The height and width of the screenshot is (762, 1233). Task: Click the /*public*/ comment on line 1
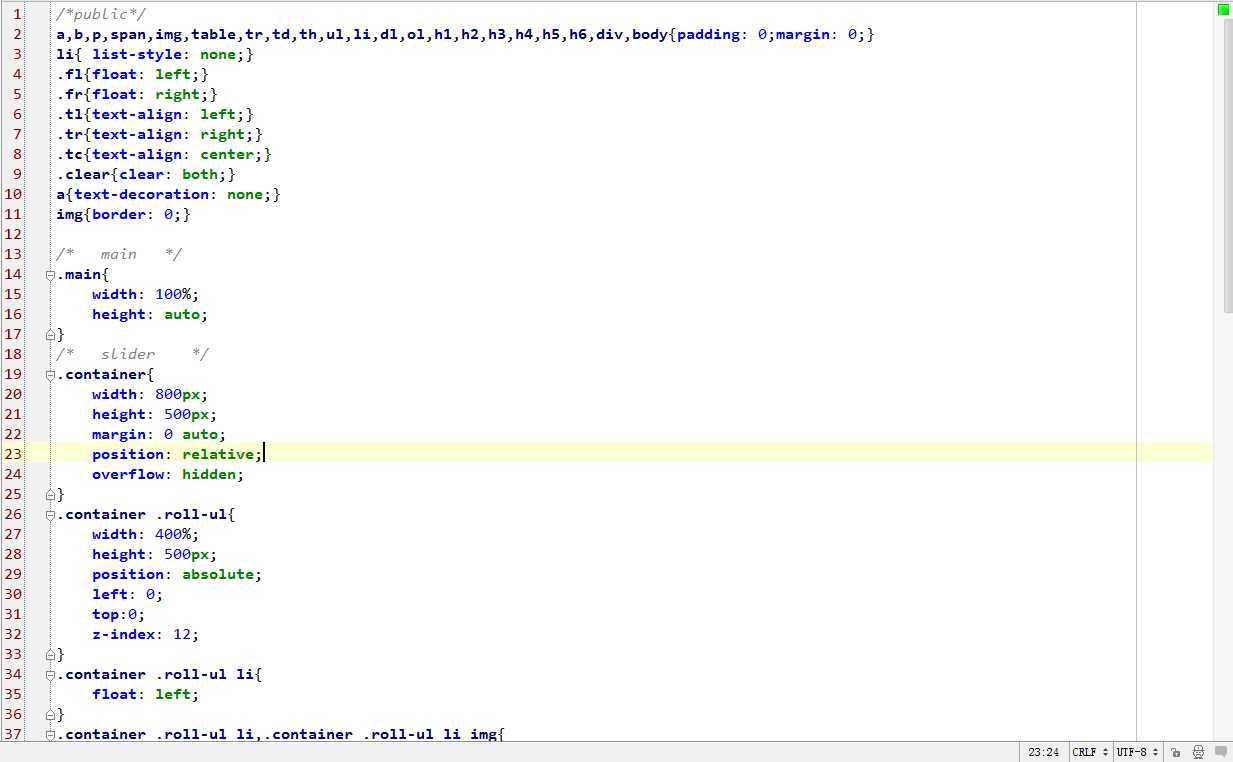tap(101, 14)
